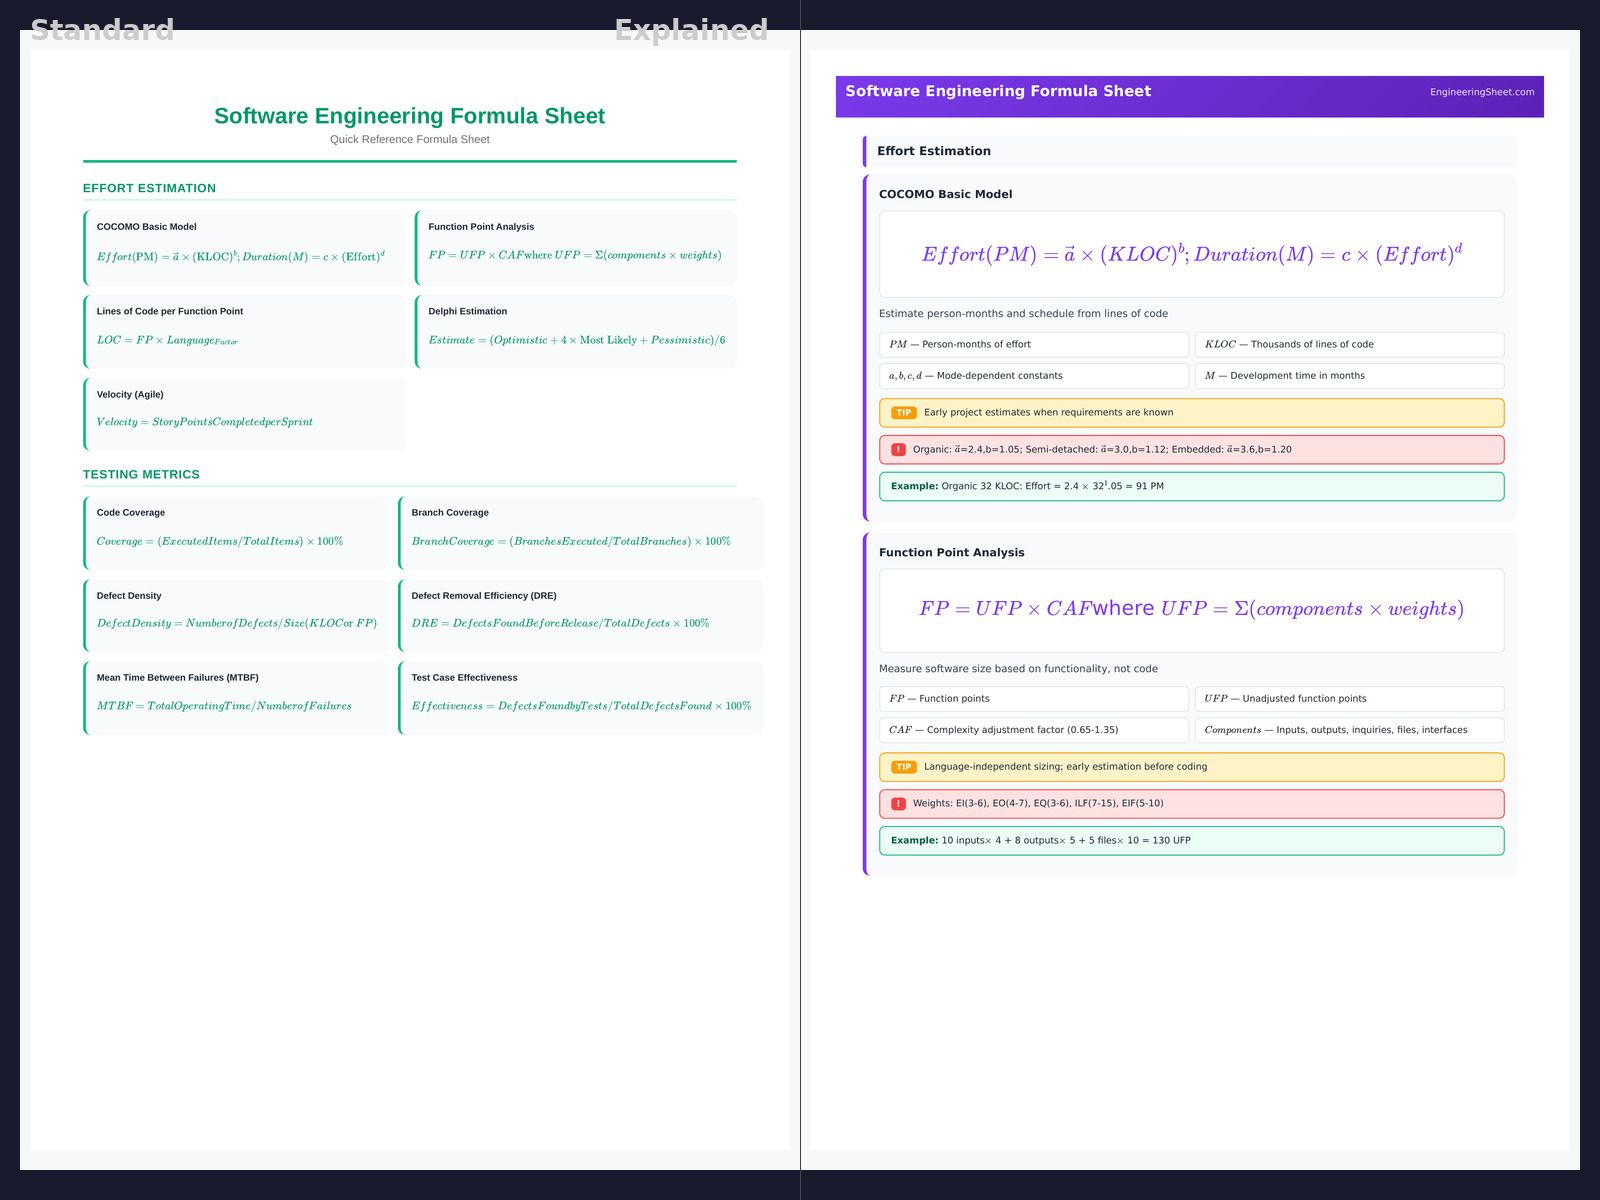The image size is (1600, 1200).
Task: Select the TESTING METRICS section heading
Action: [141, 475]
